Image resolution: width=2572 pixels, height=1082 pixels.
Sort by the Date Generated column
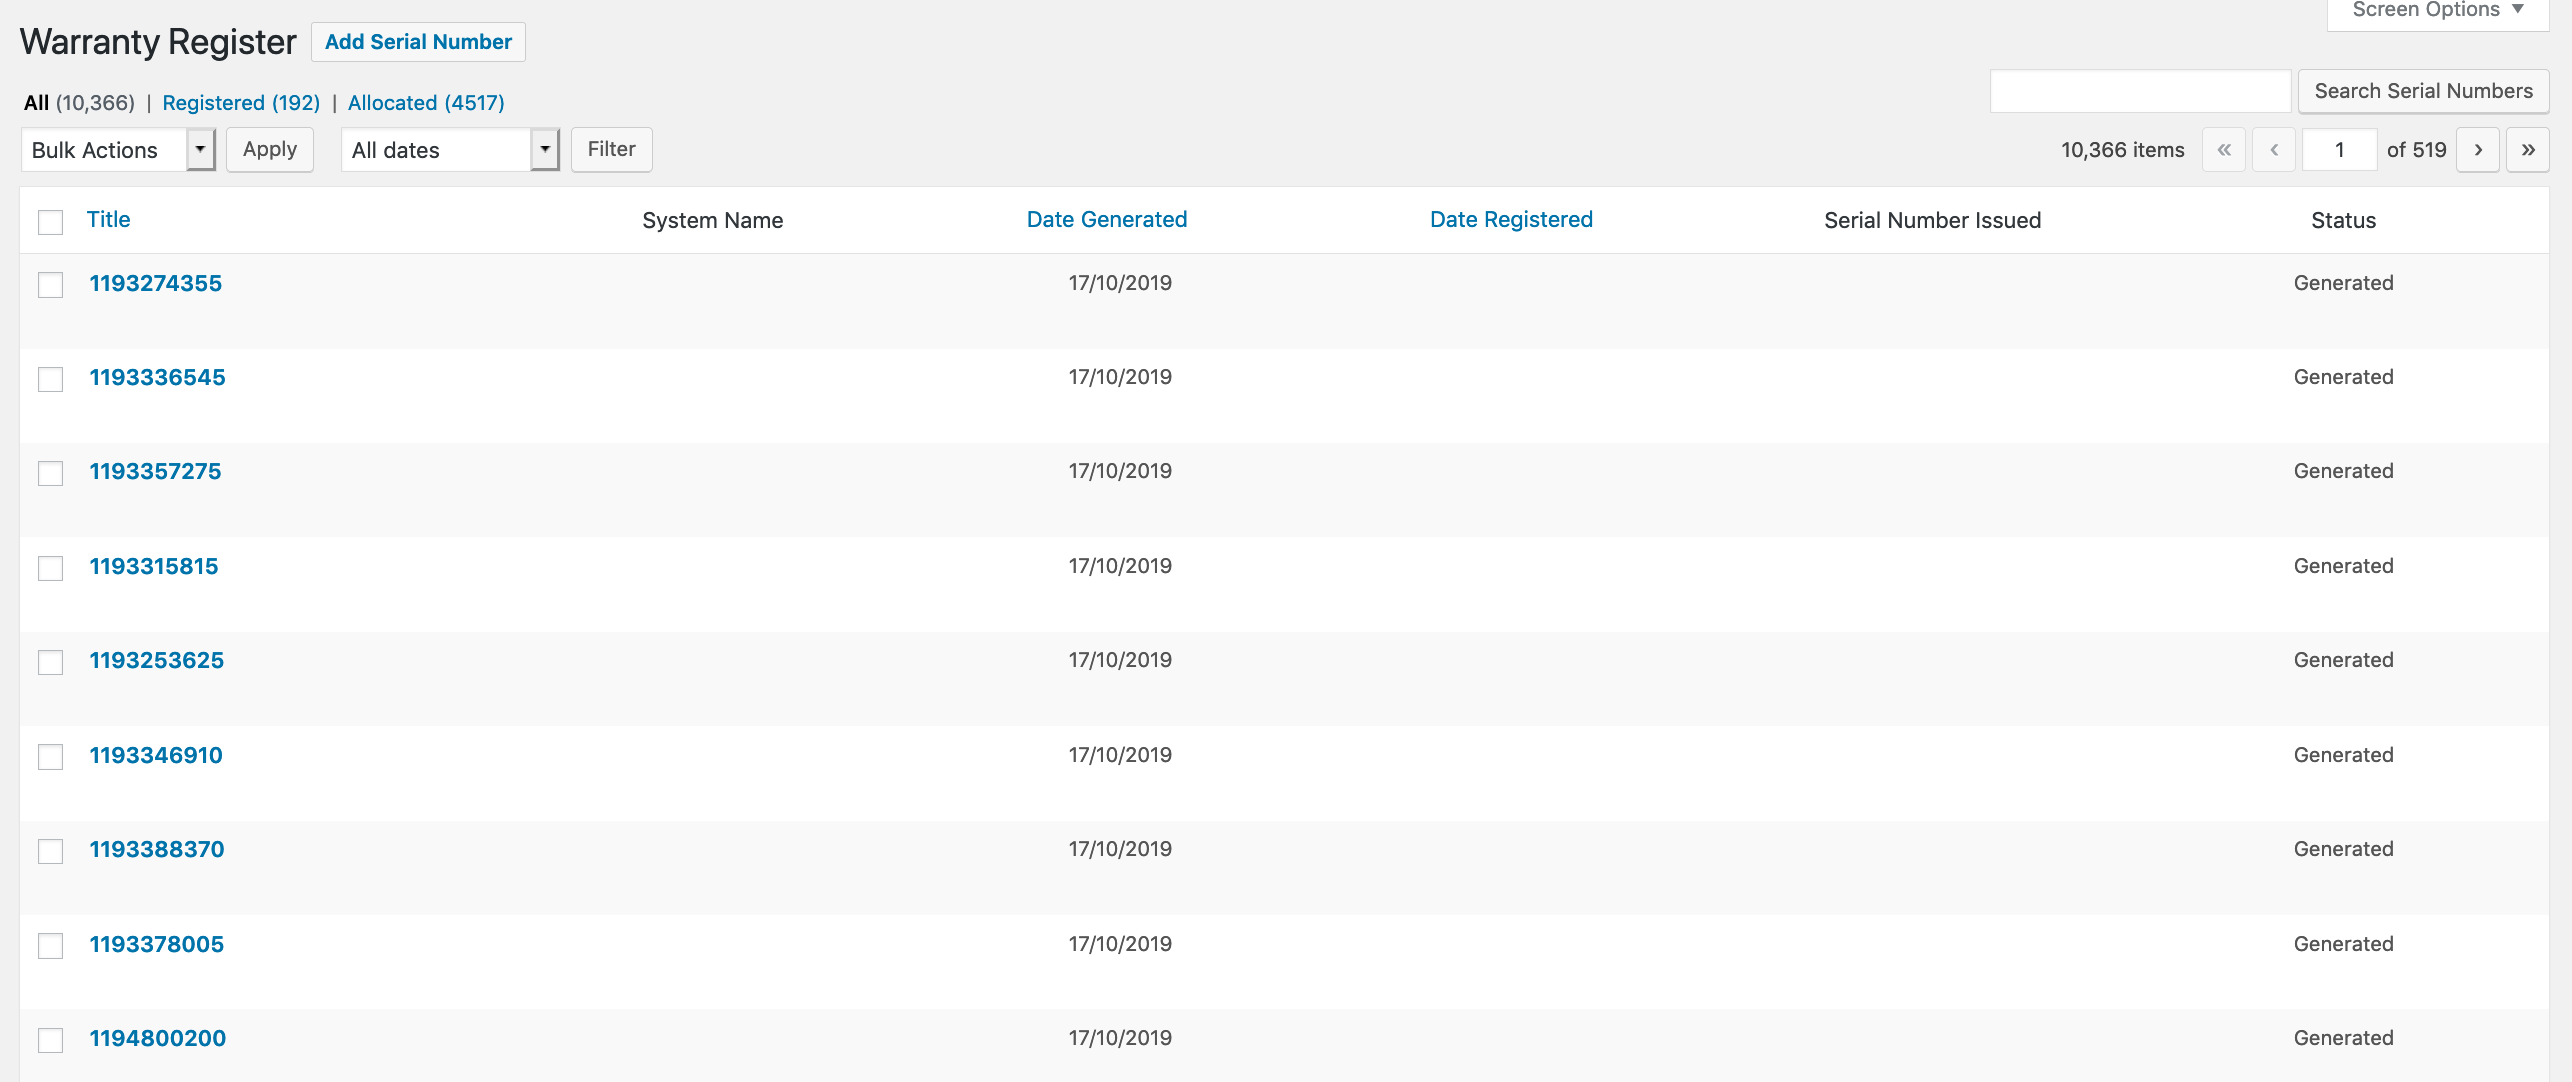coord(1106,220)
